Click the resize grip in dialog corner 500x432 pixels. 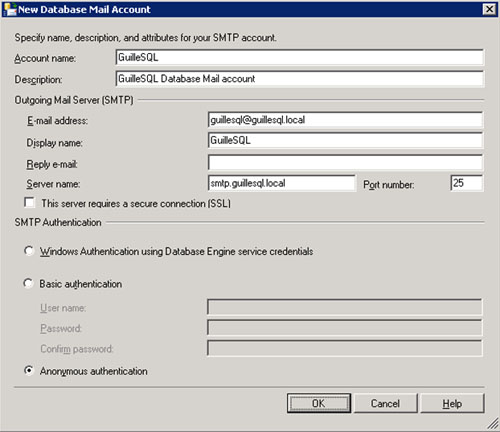point(493,424)
